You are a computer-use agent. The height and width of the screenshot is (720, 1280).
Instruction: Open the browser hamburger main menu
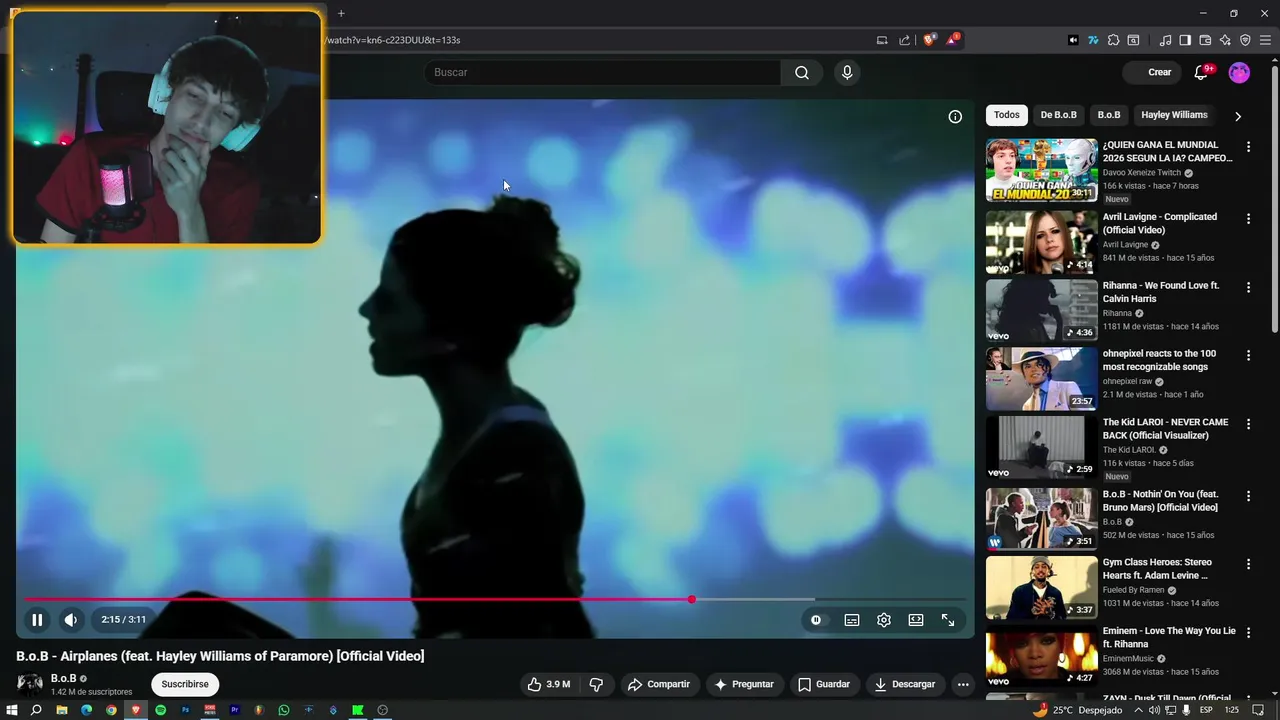pyautogui.click(x=1265, y=40)
